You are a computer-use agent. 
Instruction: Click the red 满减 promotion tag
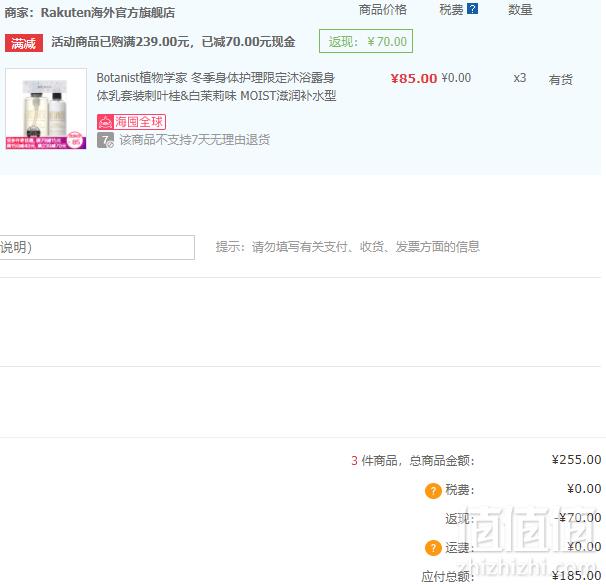pos(24,43)
